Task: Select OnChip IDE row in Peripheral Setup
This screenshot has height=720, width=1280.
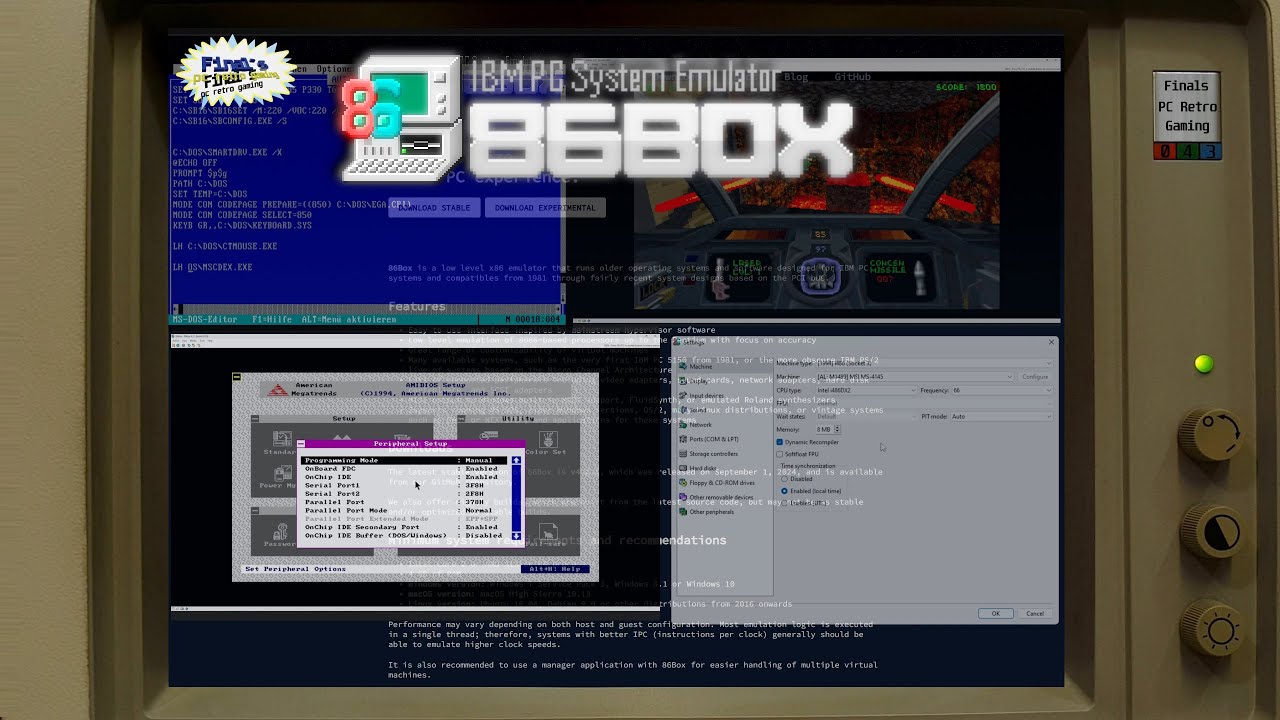Action: 404,477
